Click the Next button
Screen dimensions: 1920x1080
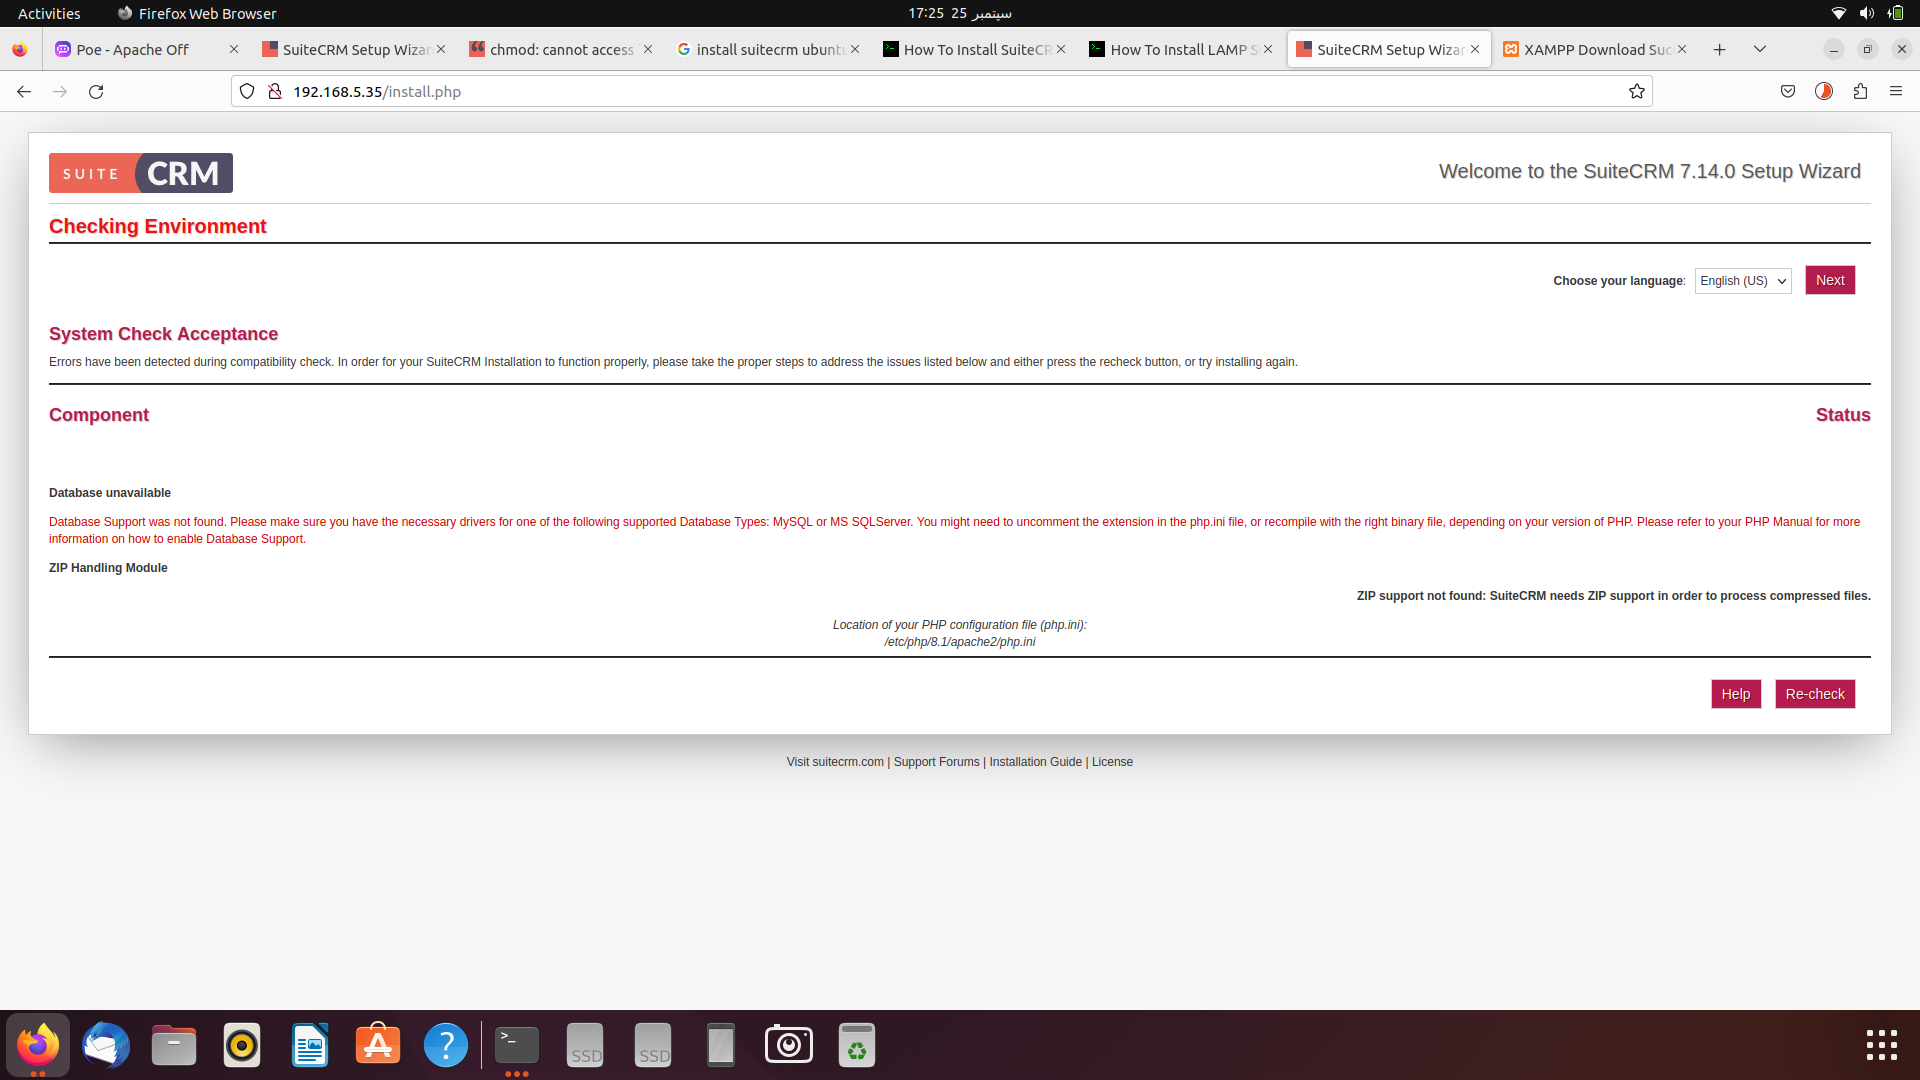coord(1830,280)
